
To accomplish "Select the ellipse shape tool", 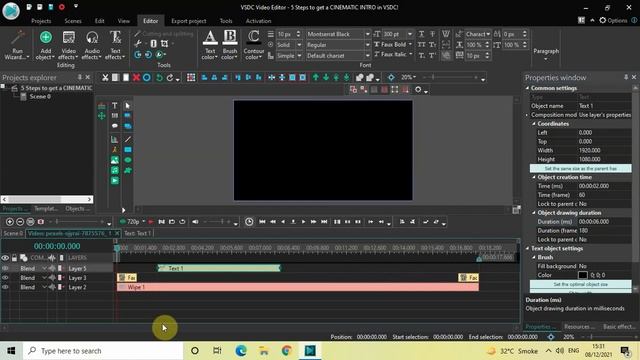I will 128,160.
